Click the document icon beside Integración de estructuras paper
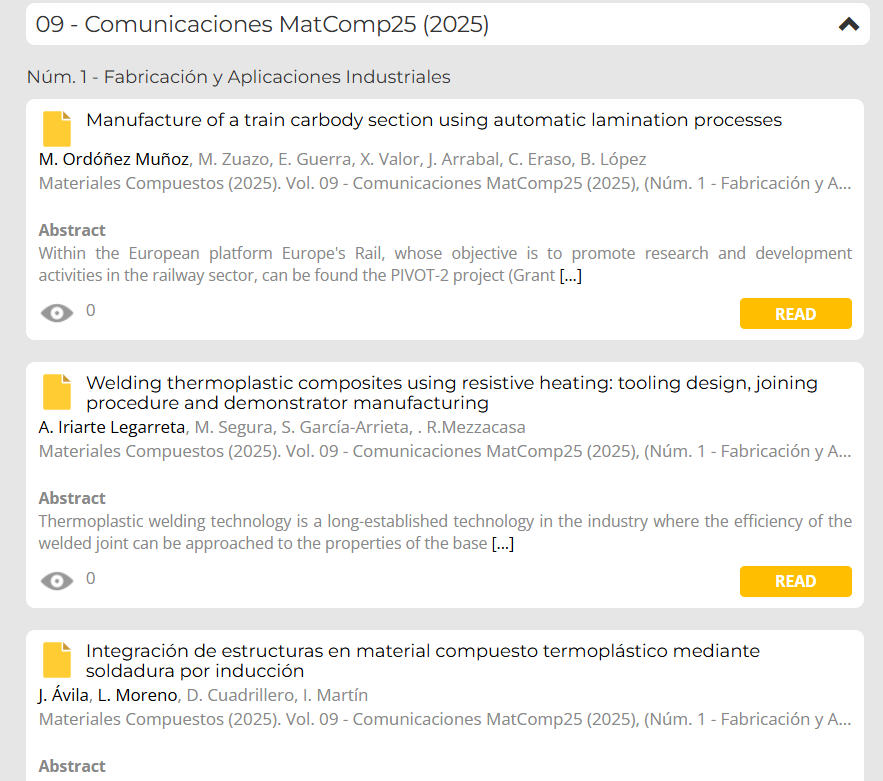883x781 pixels. (57, 660)
